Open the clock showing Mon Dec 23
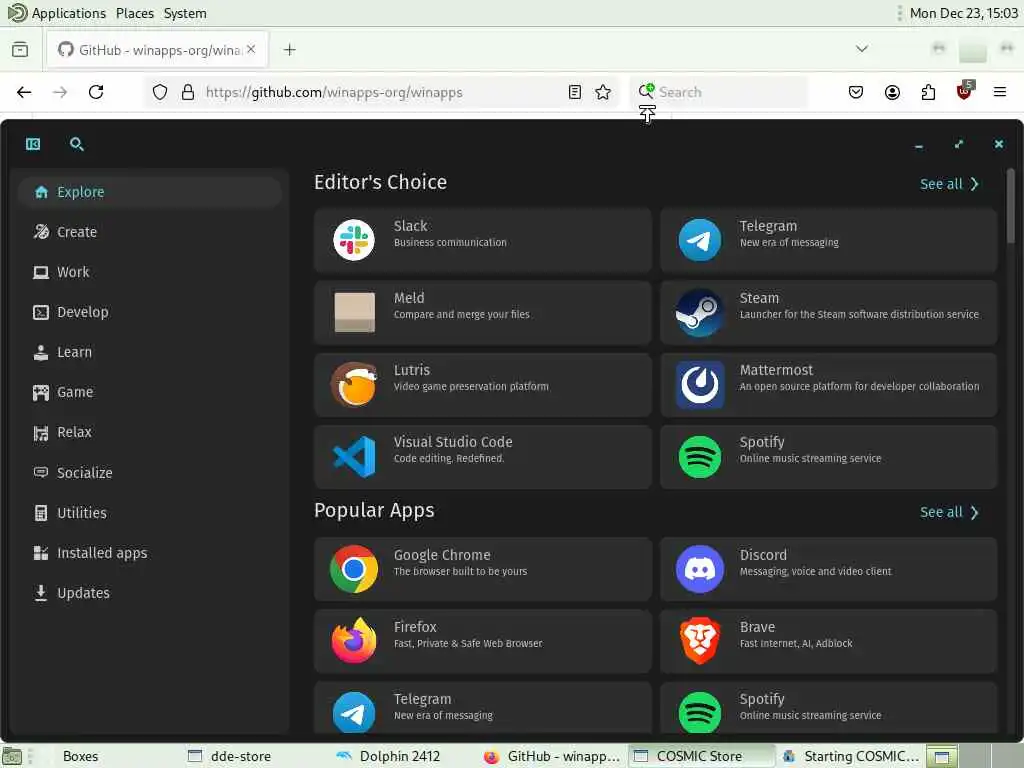1024x768 pixels. pyautogui.click(x=964, y=13)
